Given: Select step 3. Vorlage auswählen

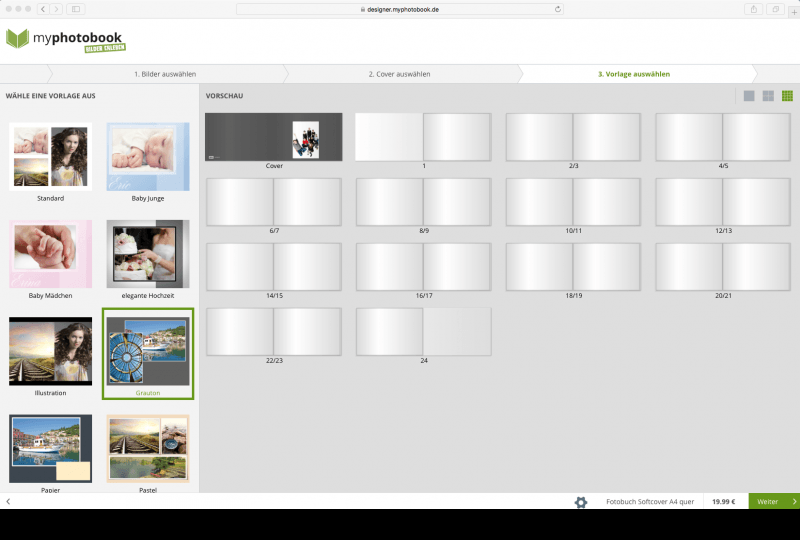Looking at the screenshot, I should [634, 74].
